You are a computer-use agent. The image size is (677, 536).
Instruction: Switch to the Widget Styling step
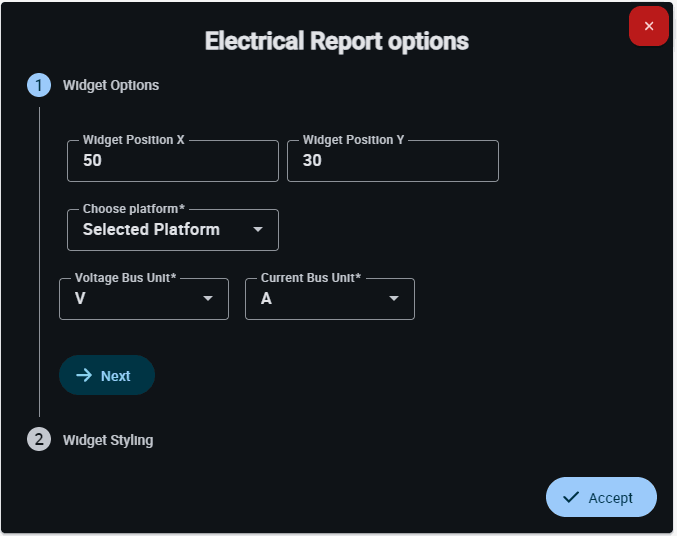point(108,439)
